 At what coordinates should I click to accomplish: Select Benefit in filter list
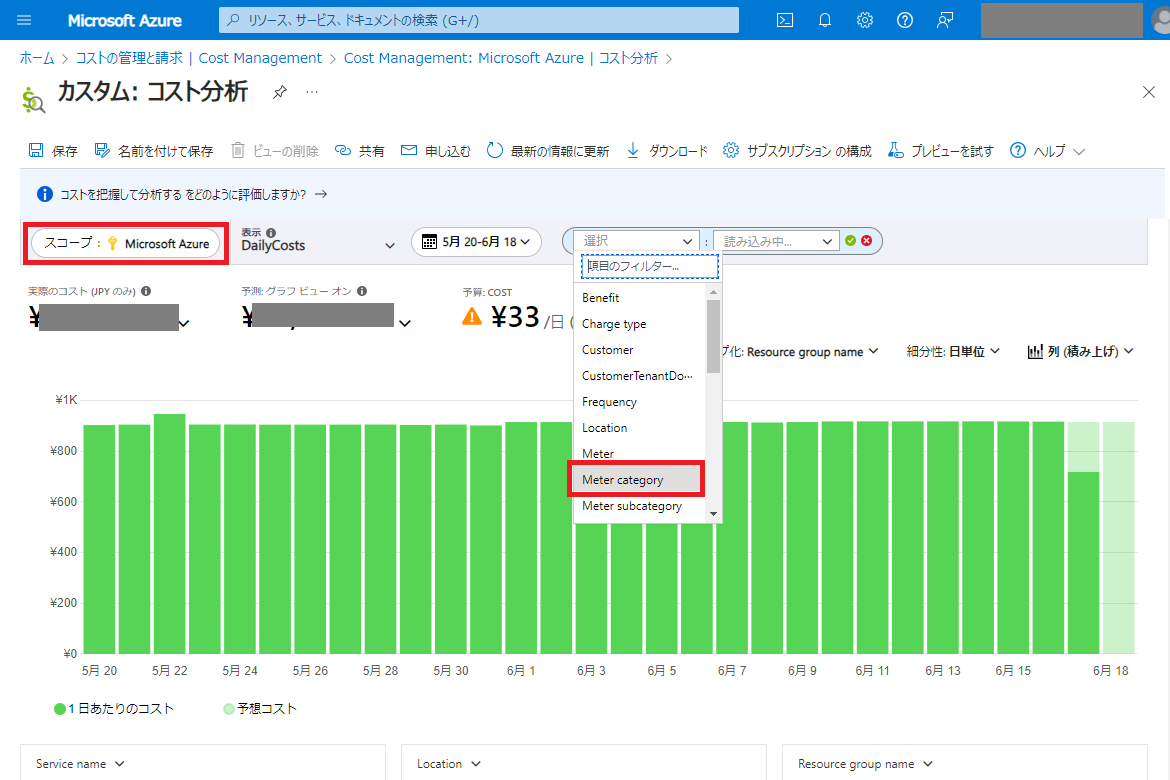pos(639,298)
